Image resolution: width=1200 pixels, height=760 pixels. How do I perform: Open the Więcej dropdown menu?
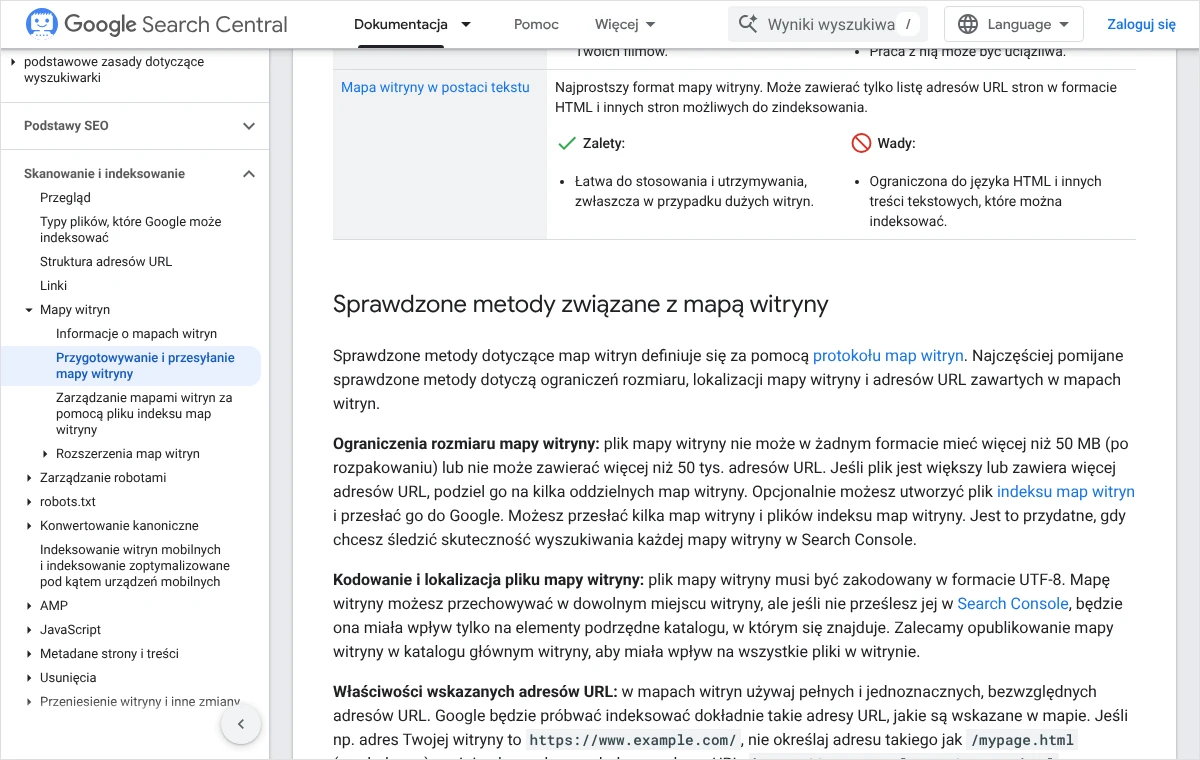(625, 24)
